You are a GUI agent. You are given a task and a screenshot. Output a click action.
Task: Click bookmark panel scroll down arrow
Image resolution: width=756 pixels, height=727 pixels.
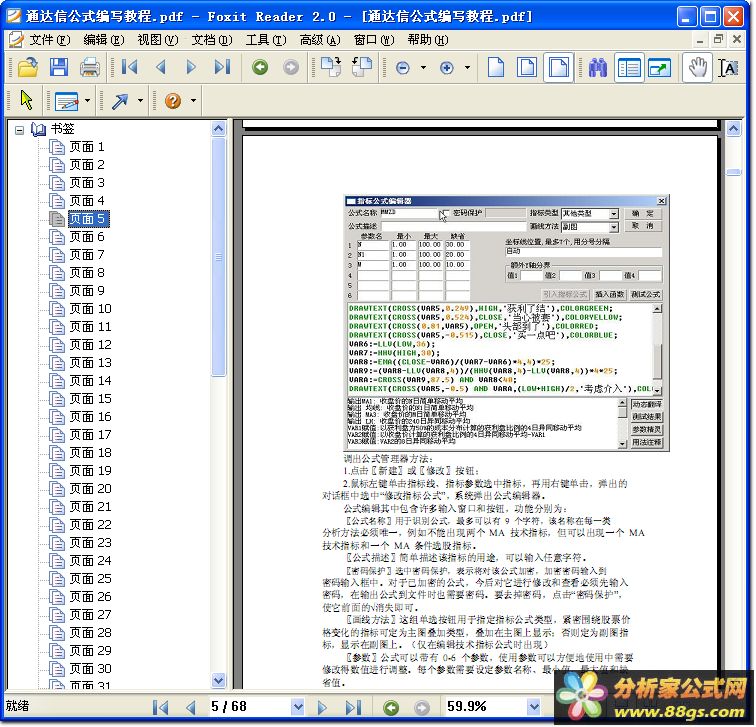pos(219,681)
